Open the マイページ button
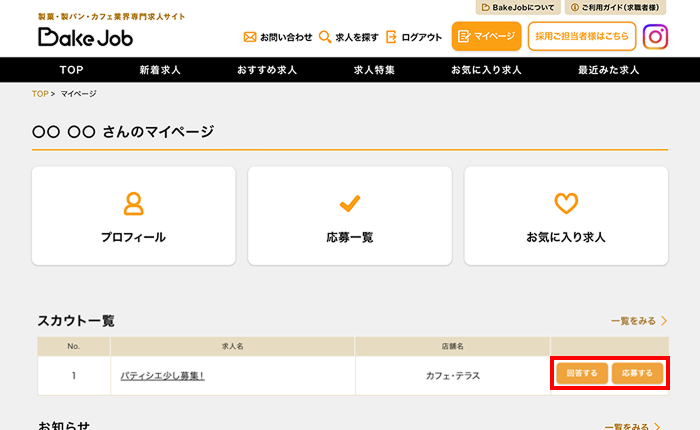 point(486,37)
